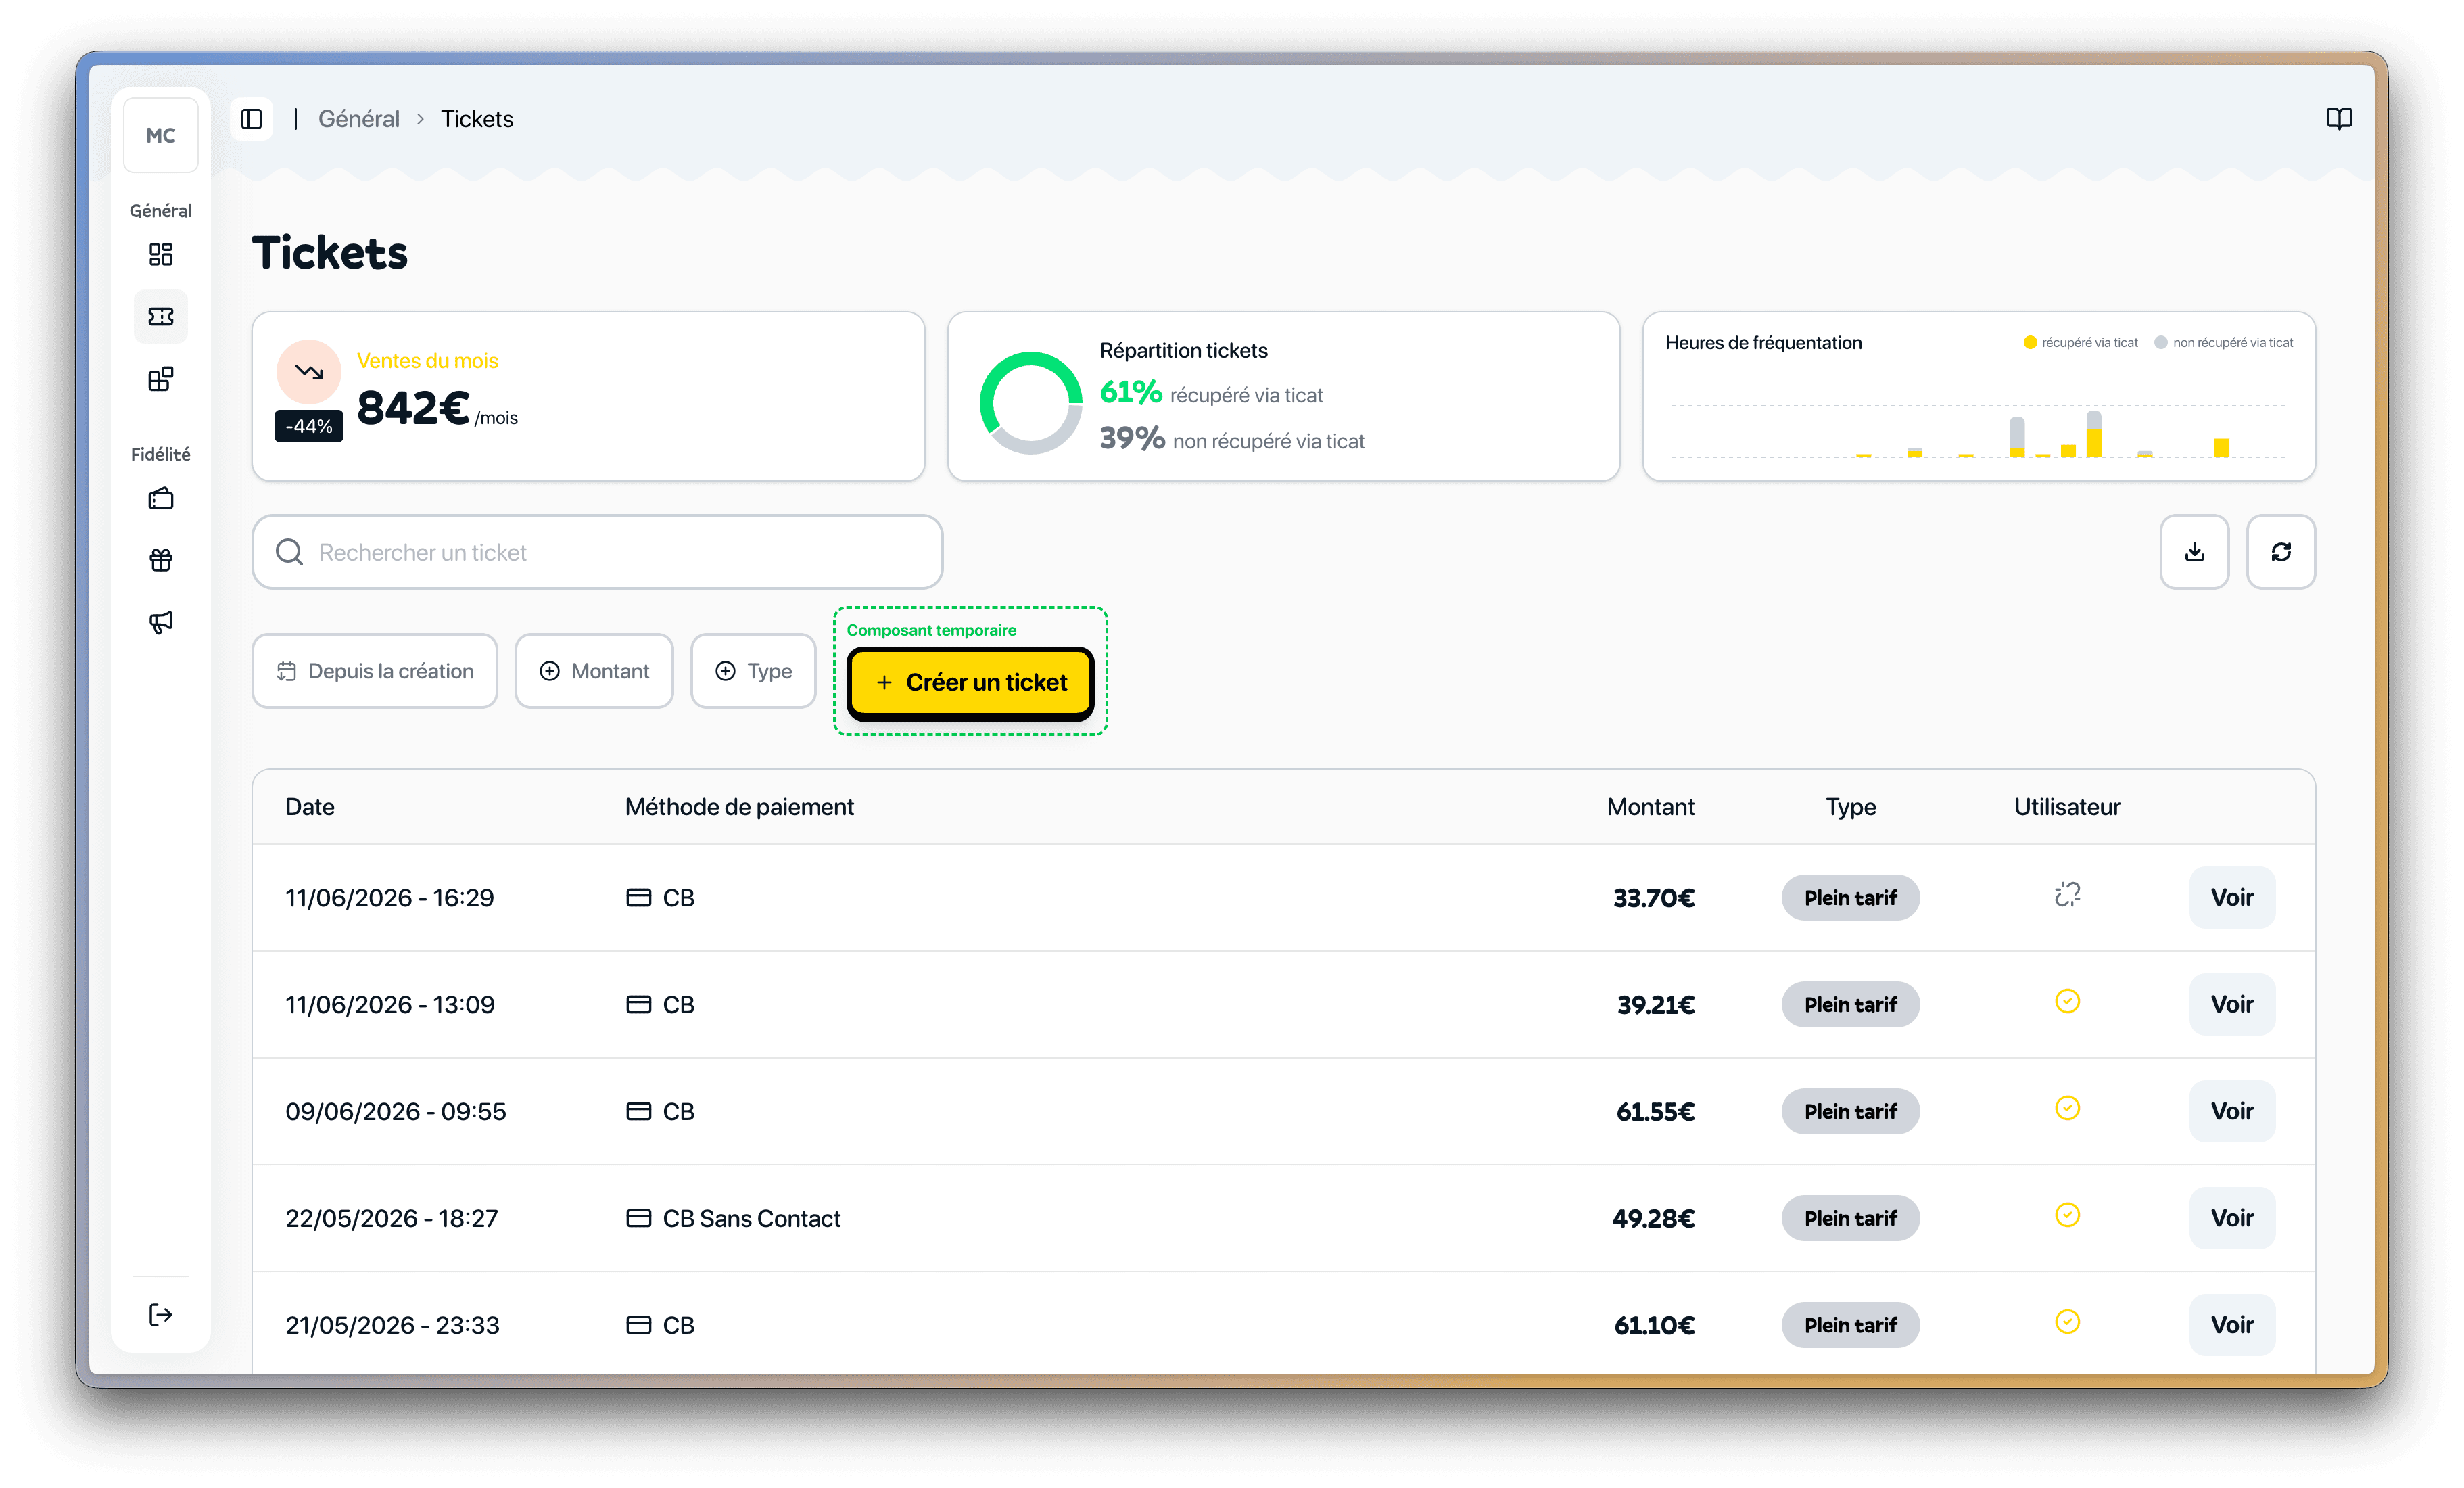Click the Plein tarif badge for 61.10€

1850,1325
